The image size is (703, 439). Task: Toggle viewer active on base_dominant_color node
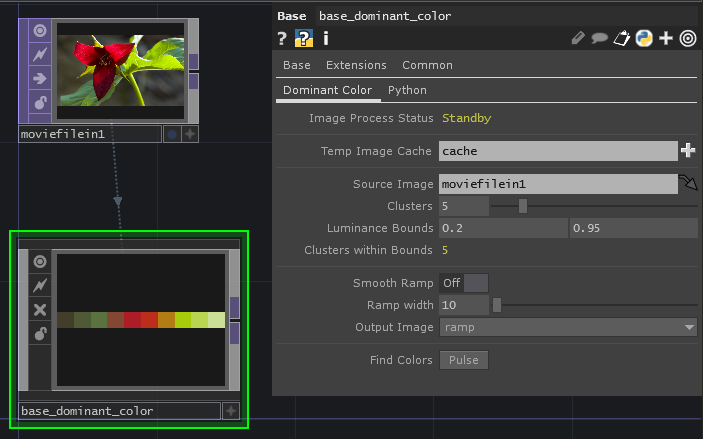point(40,261)
